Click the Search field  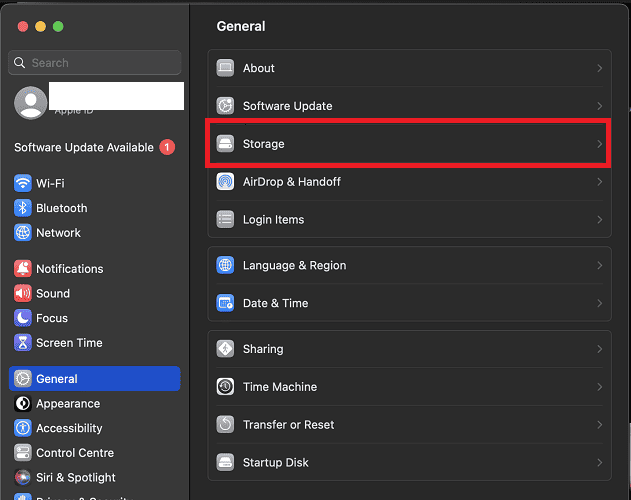click(x=96, y=63)
